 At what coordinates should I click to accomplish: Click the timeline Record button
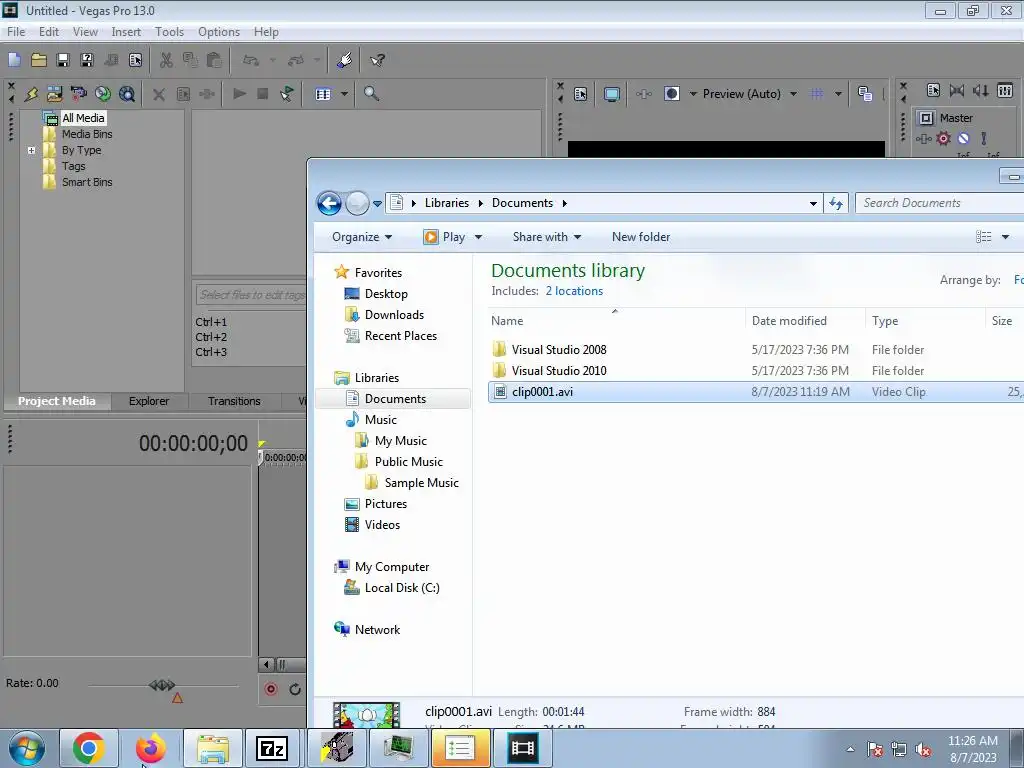click(271, 689)
